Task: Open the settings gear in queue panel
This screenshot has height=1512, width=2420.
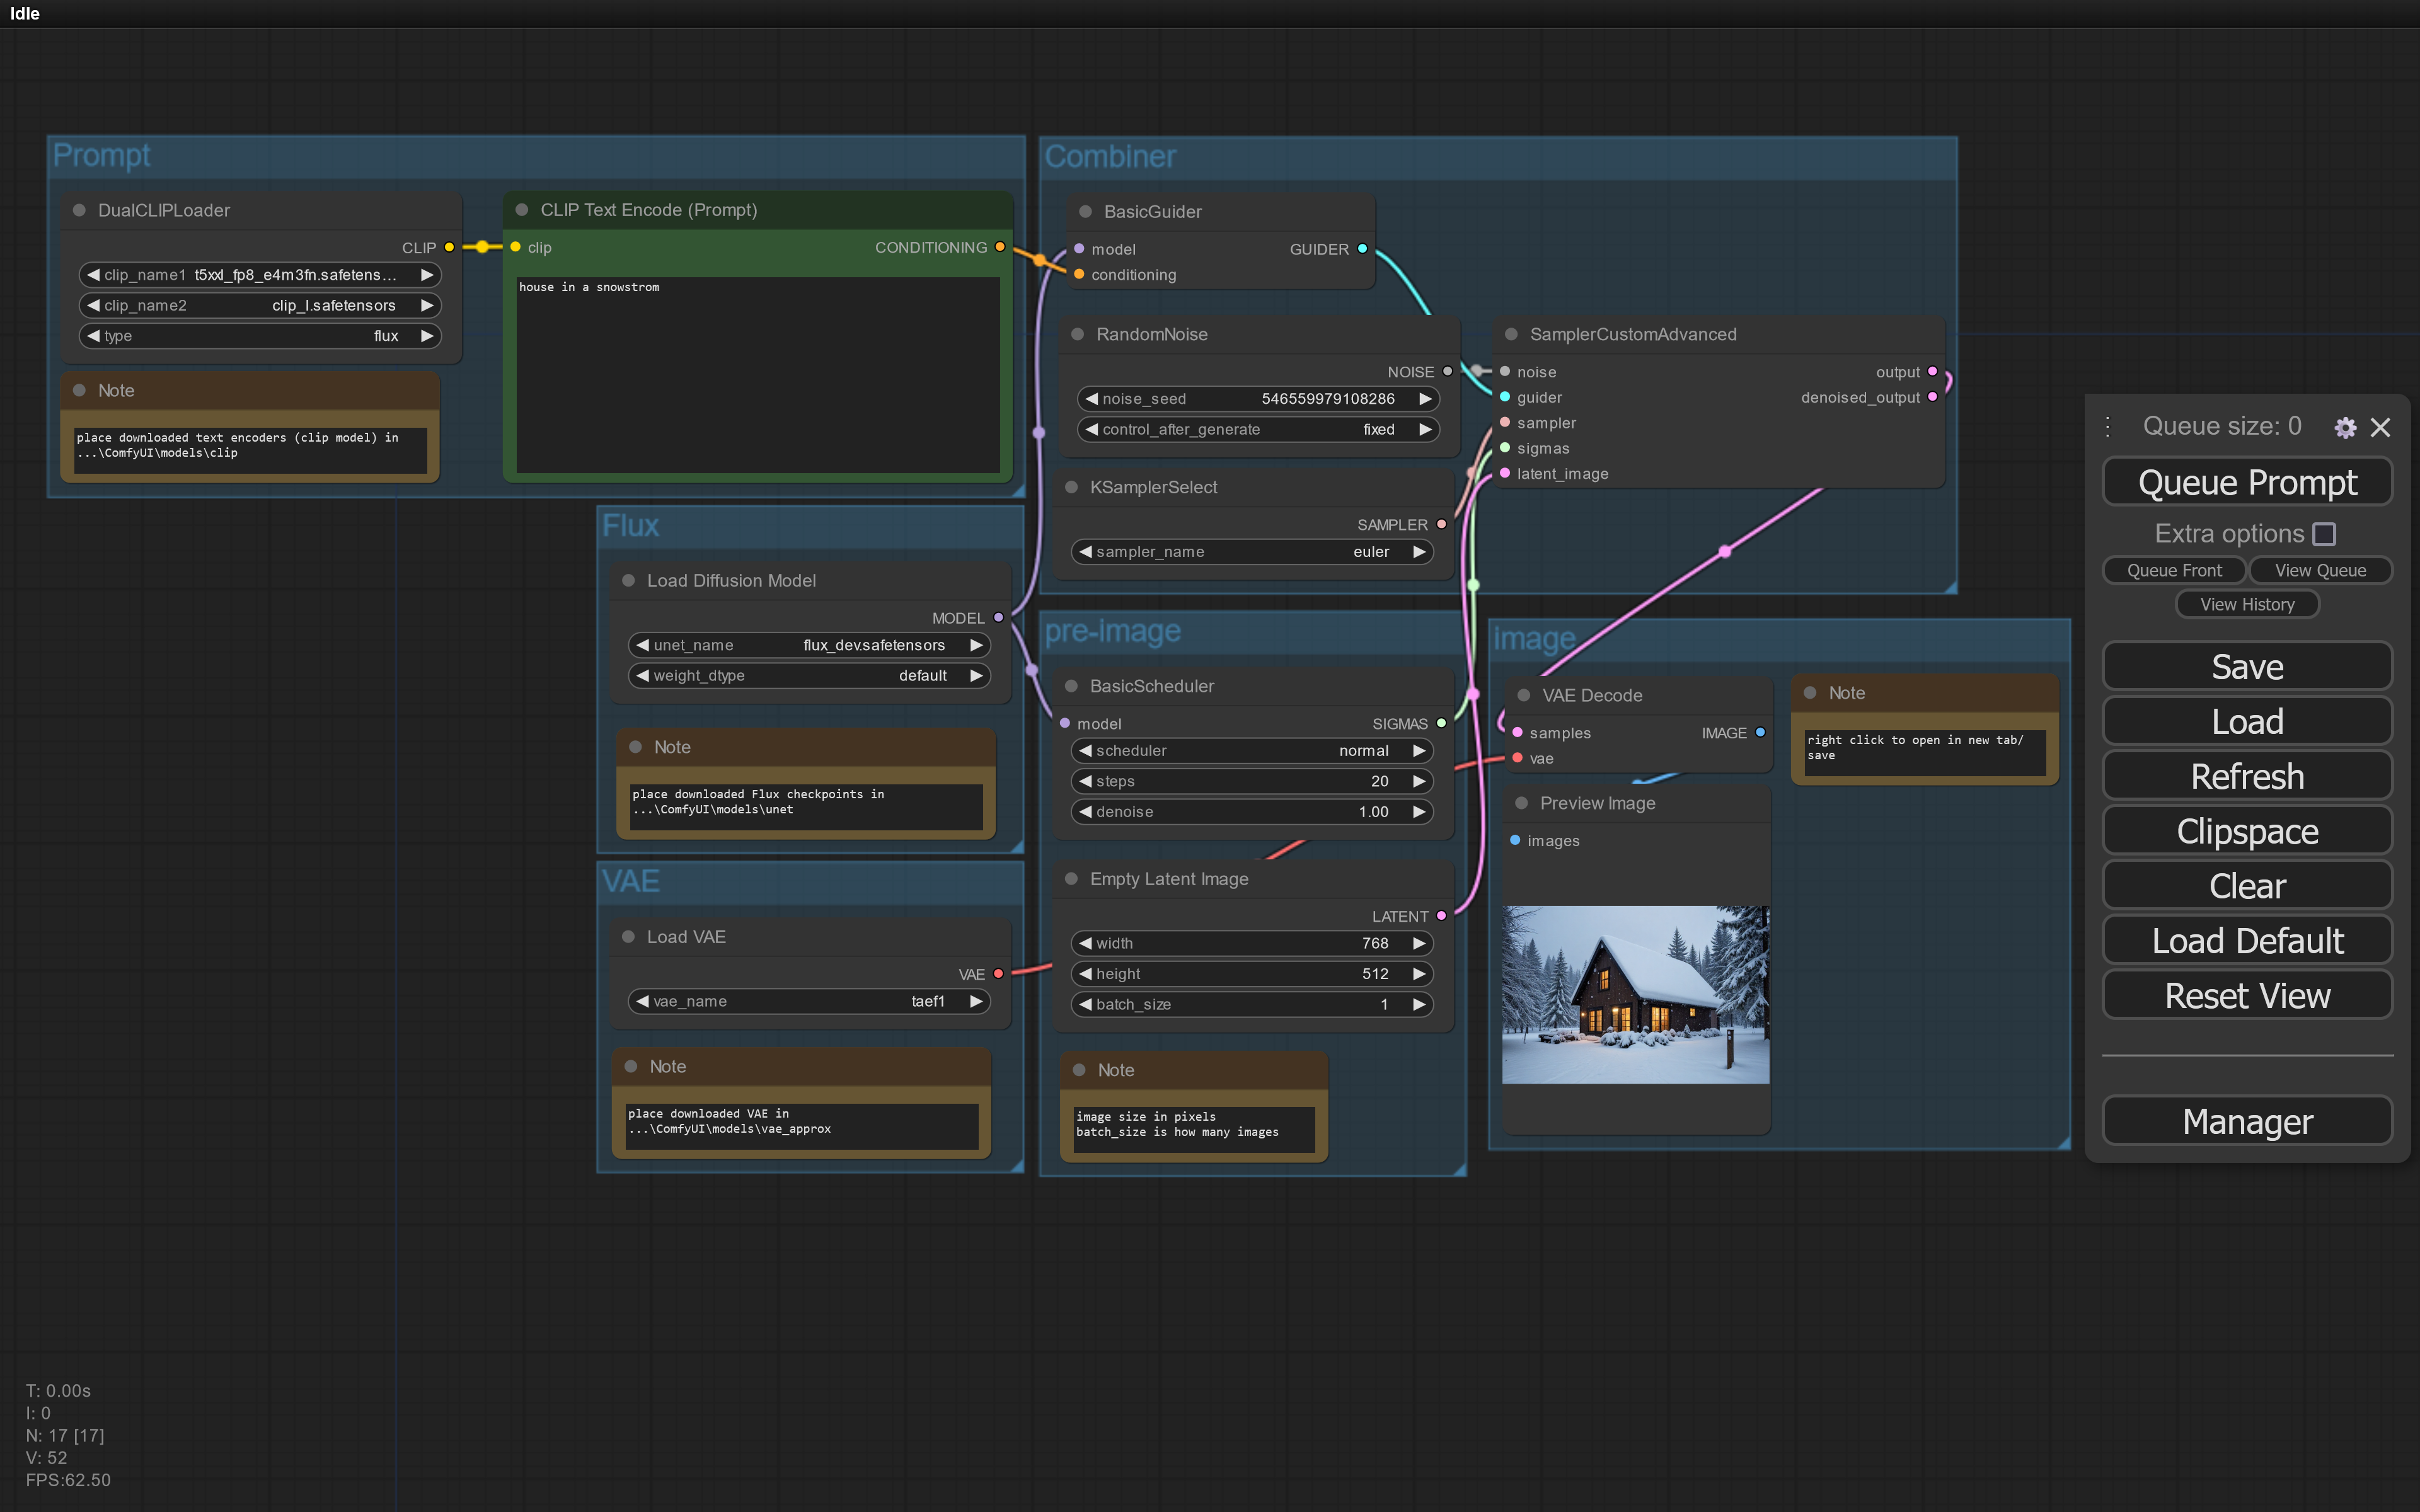Action: 2345,428
